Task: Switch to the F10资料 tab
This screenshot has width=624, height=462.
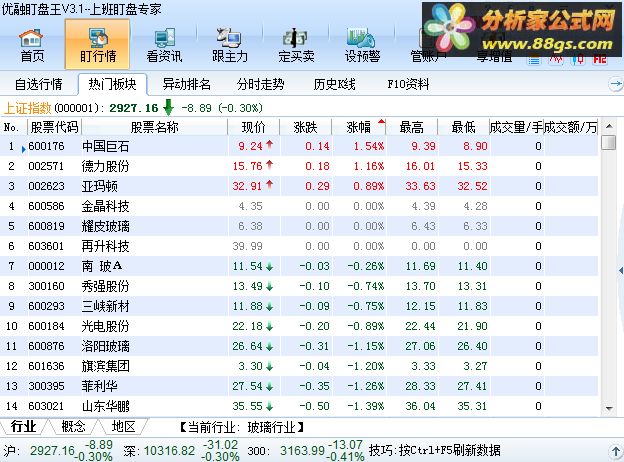Action: tap(408, 84)
